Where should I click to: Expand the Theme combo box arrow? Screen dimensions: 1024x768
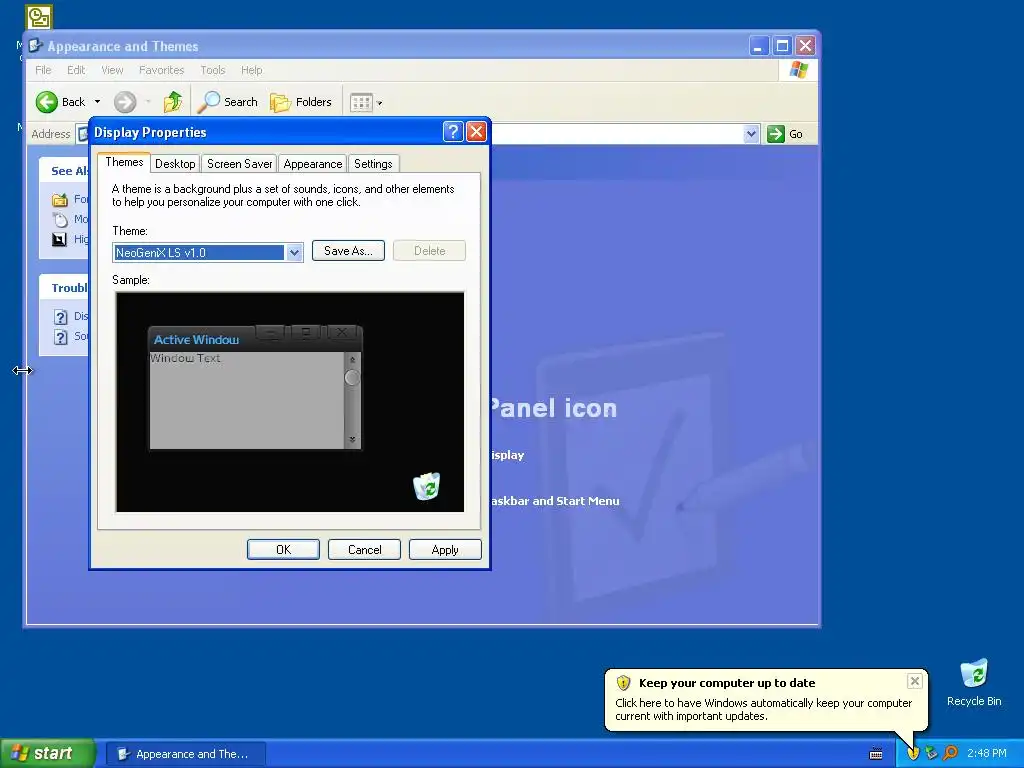(x=294, y=253)
